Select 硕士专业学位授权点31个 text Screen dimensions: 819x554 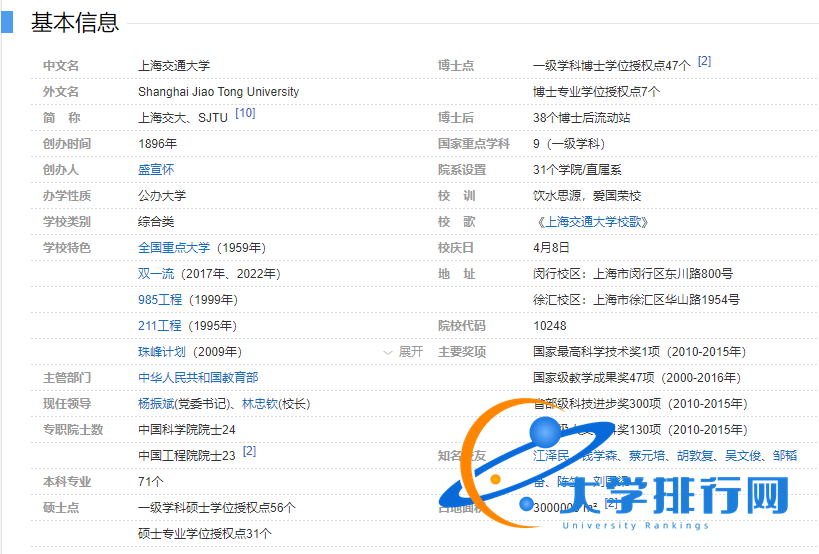204,534
